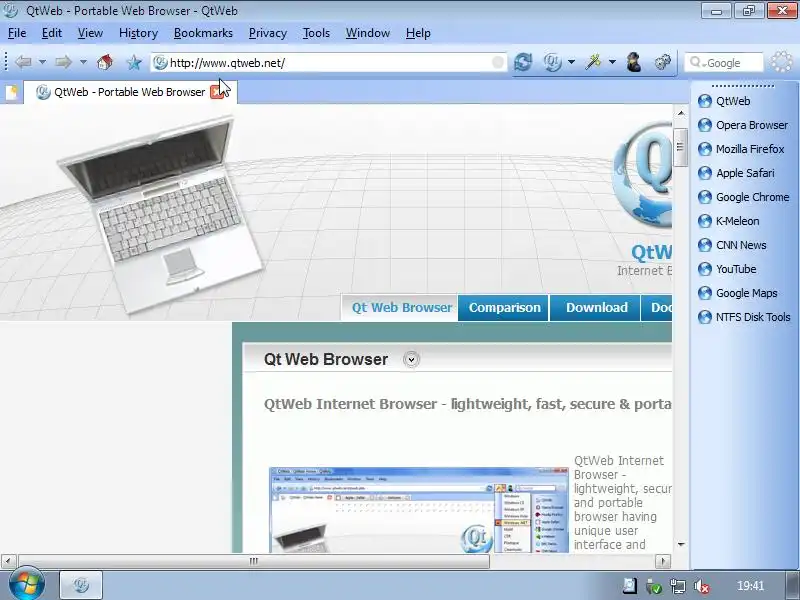Open Apple Safari sidebar bookmark
The image size is (800, 600).
tap(736, 173)
